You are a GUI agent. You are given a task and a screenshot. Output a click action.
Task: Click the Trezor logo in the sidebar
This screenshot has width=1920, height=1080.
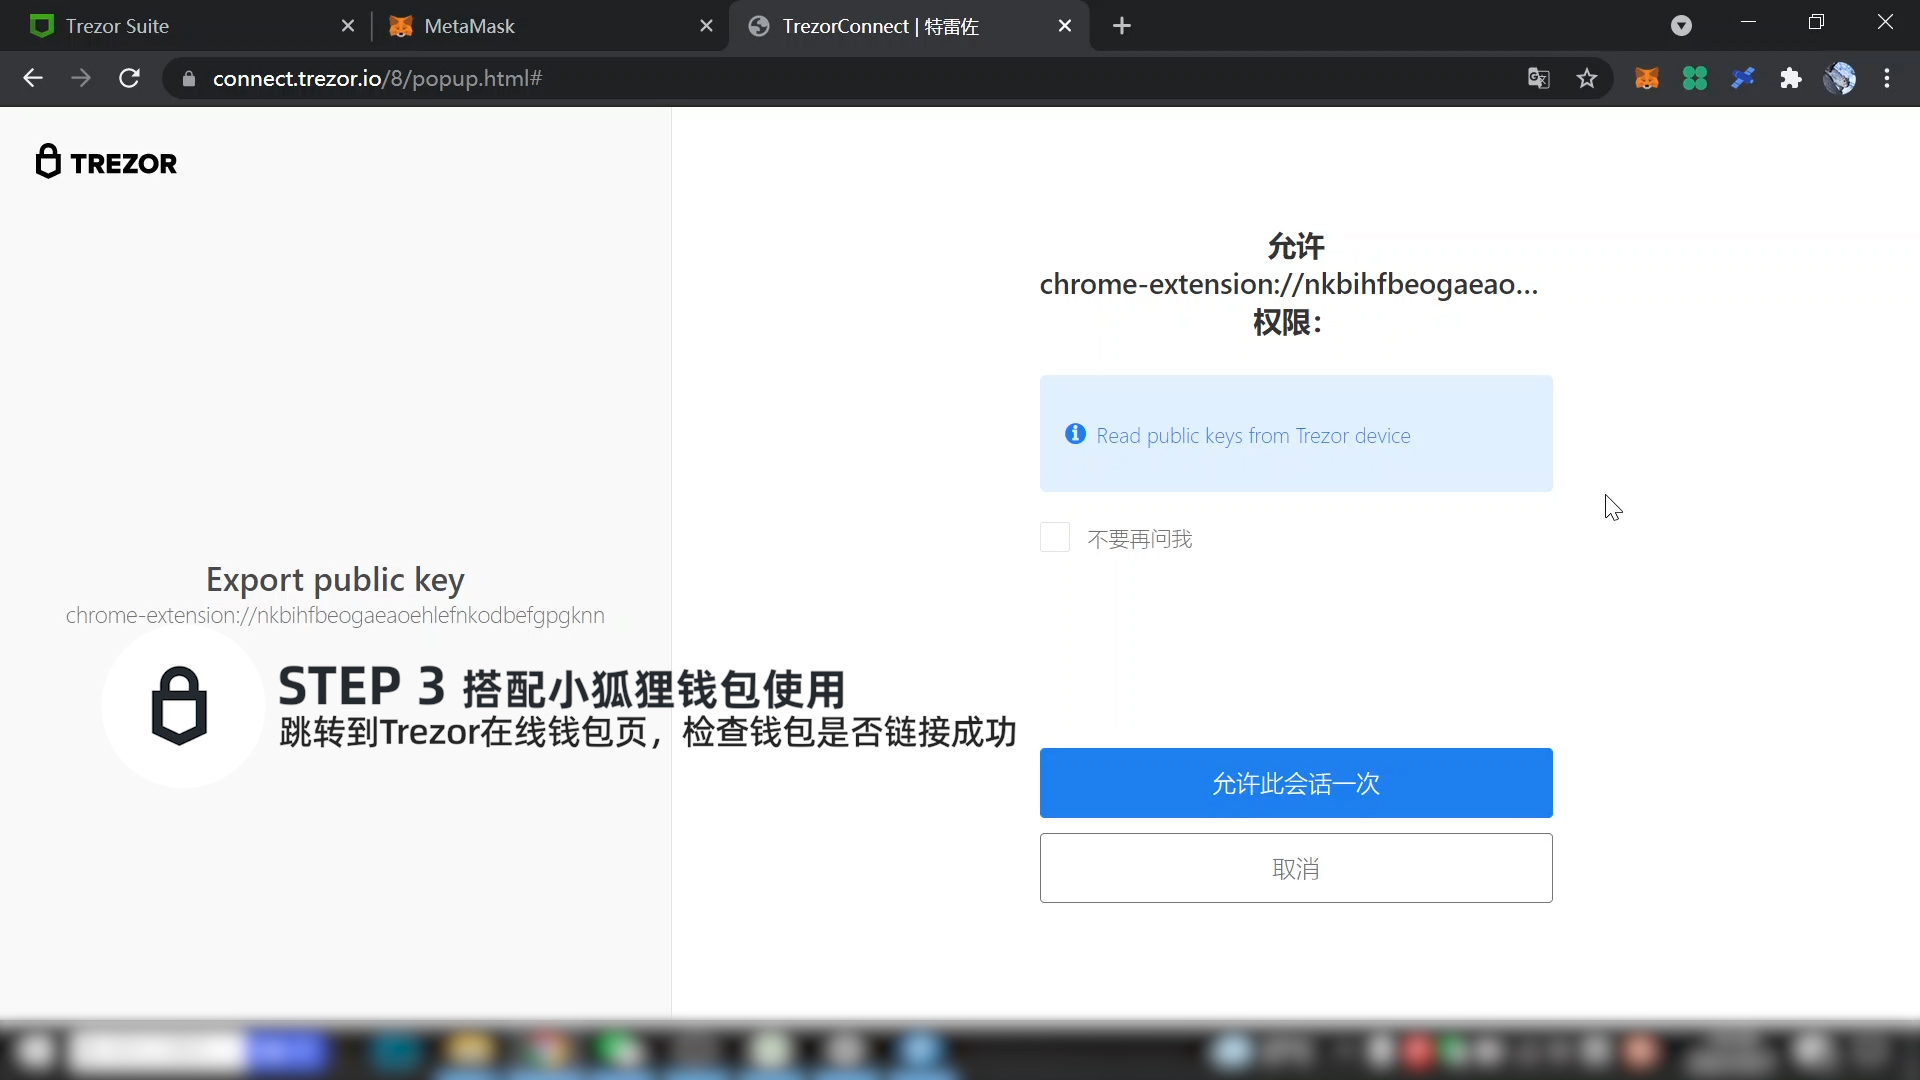click(x=106, y=162)
